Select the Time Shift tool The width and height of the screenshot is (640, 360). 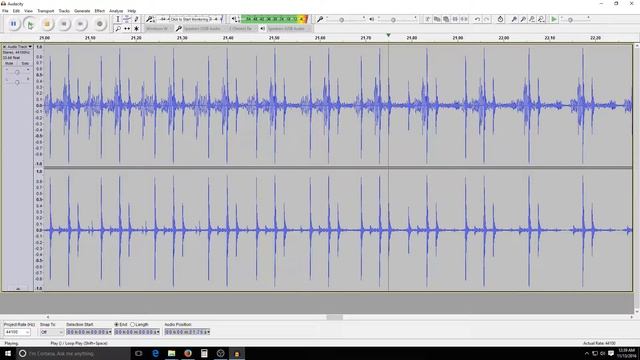[127, 29]
